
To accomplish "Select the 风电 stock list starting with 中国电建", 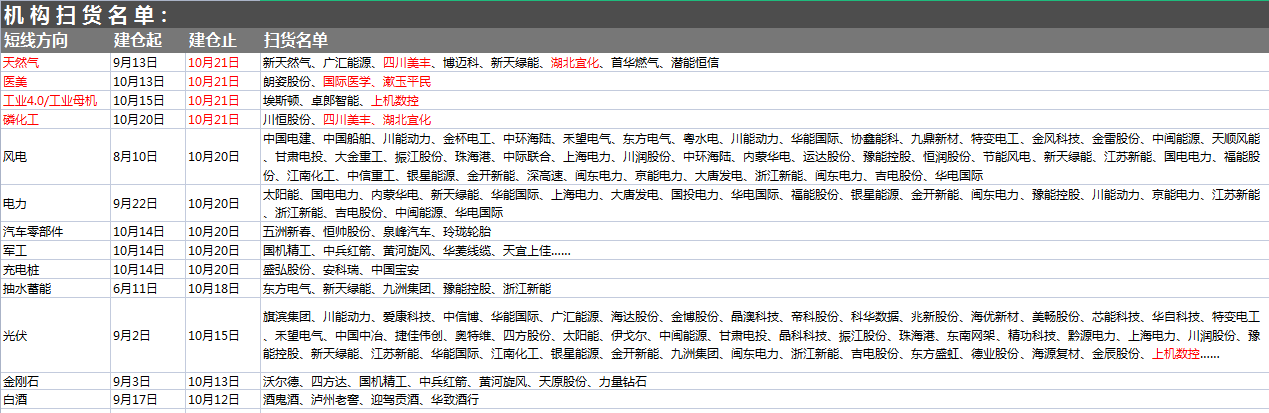I will point(764,157).
